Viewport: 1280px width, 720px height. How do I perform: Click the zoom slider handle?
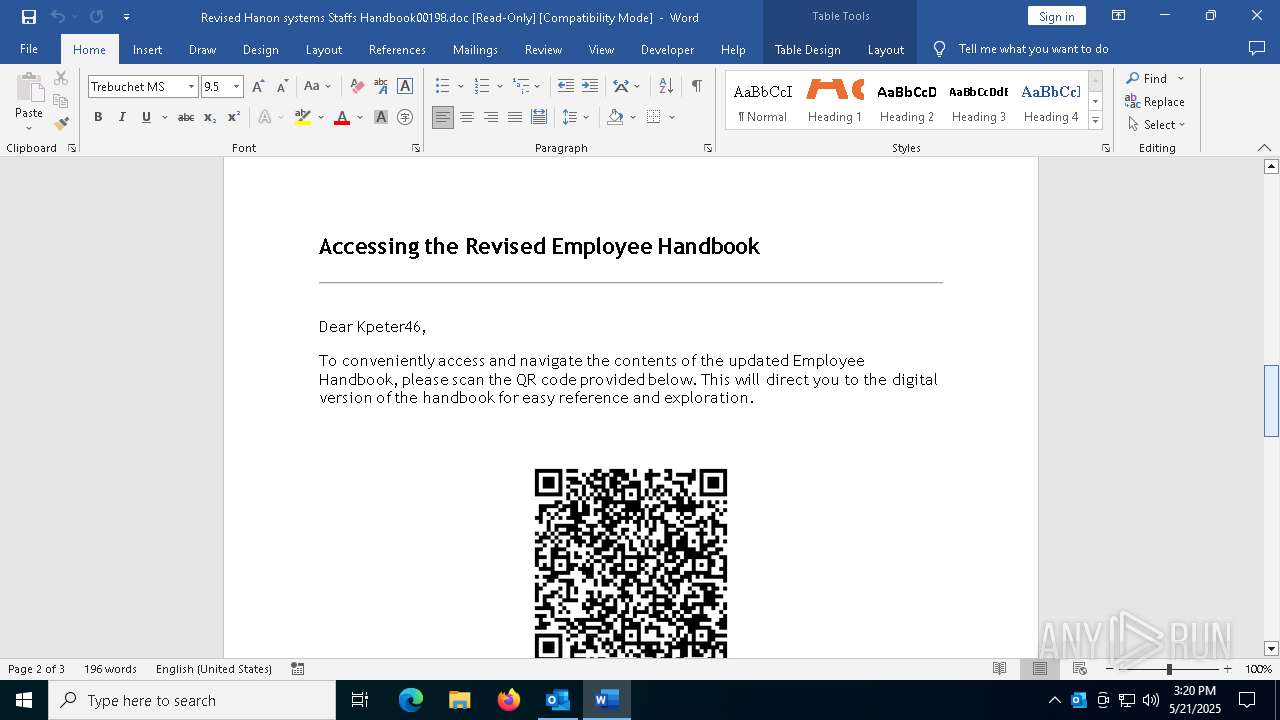tap(1169, 669)
